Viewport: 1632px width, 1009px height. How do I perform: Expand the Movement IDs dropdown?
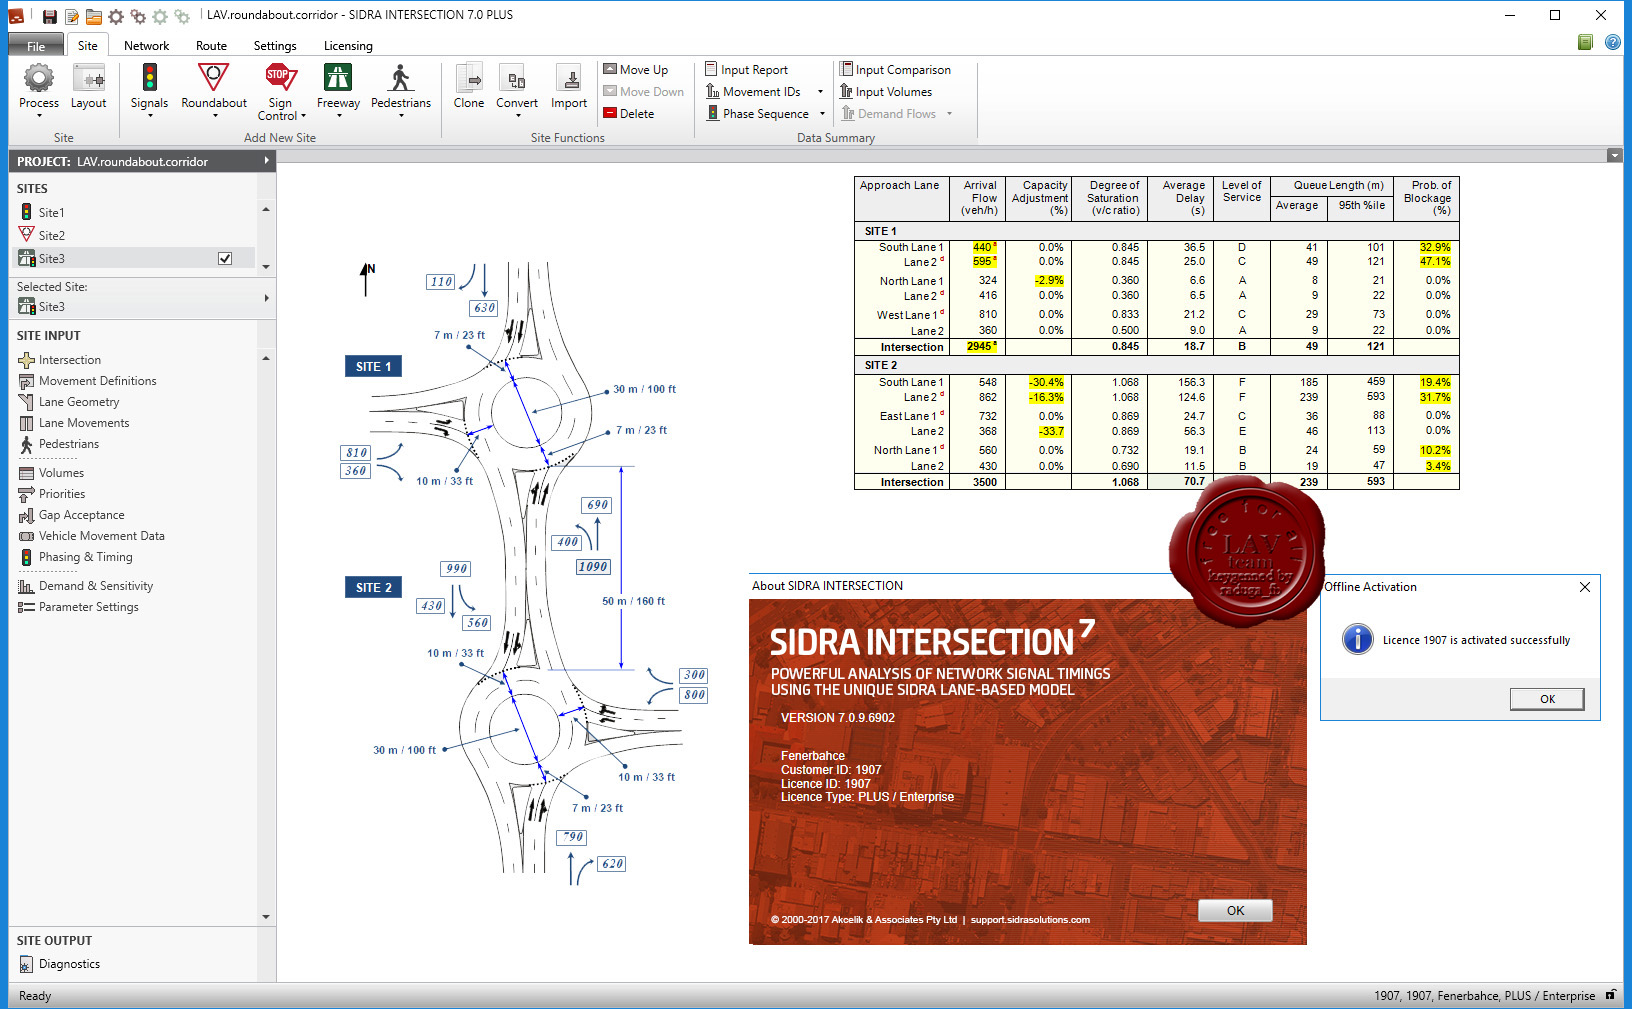[x=821, y=92]
